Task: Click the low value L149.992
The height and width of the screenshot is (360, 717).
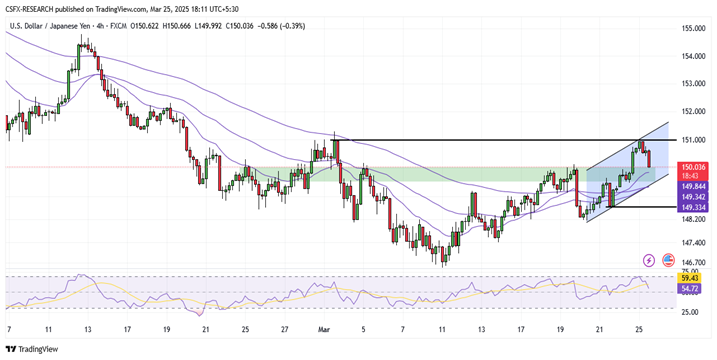Action: (208, 26)
